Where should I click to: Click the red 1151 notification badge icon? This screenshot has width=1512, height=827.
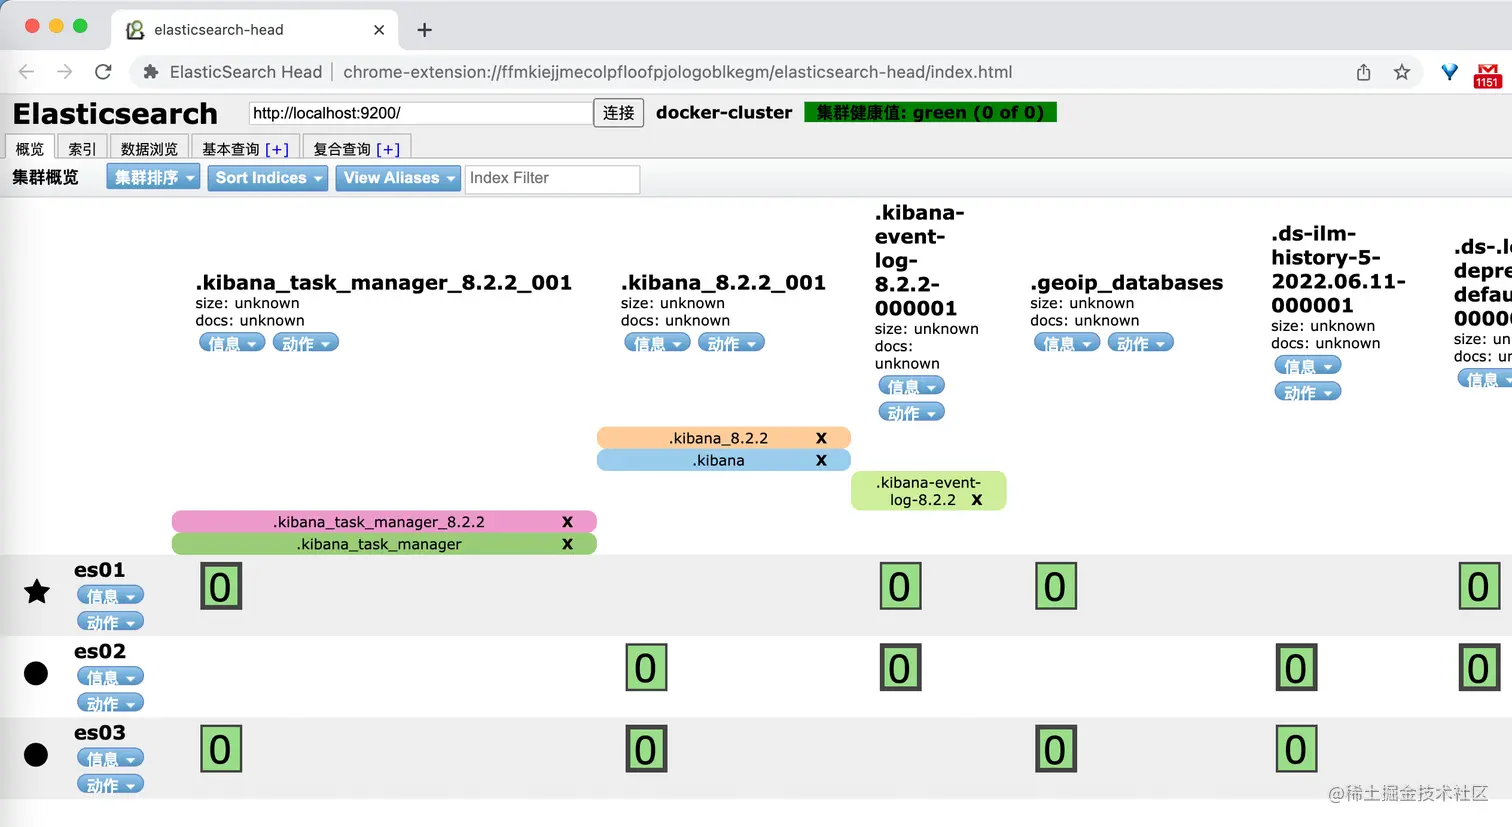[1488, 72]
